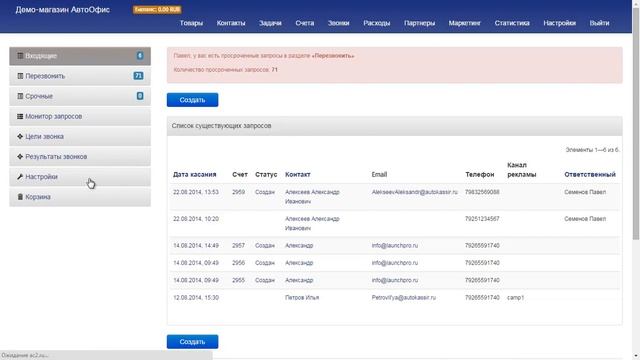Click date 12.08.2014, 15:30

(x=196, y=298)
